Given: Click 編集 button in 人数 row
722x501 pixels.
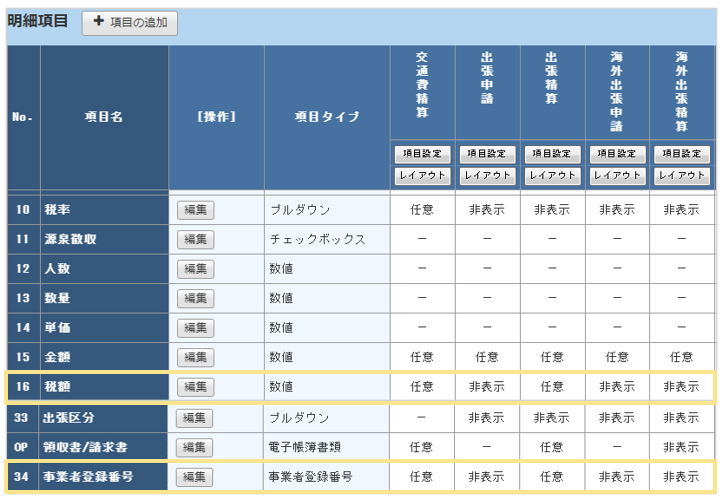Looking at the screenshot, I should 195,269.
